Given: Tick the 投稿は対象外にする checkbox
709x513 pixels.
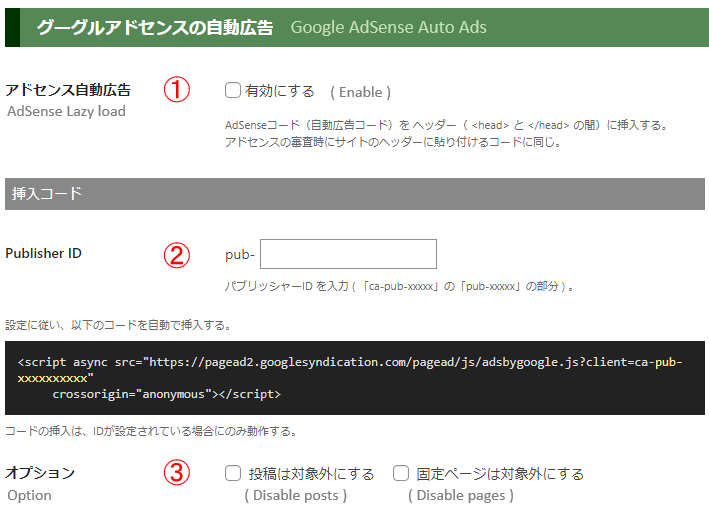Looking at the screenshot, I should (x=233, y=473).
